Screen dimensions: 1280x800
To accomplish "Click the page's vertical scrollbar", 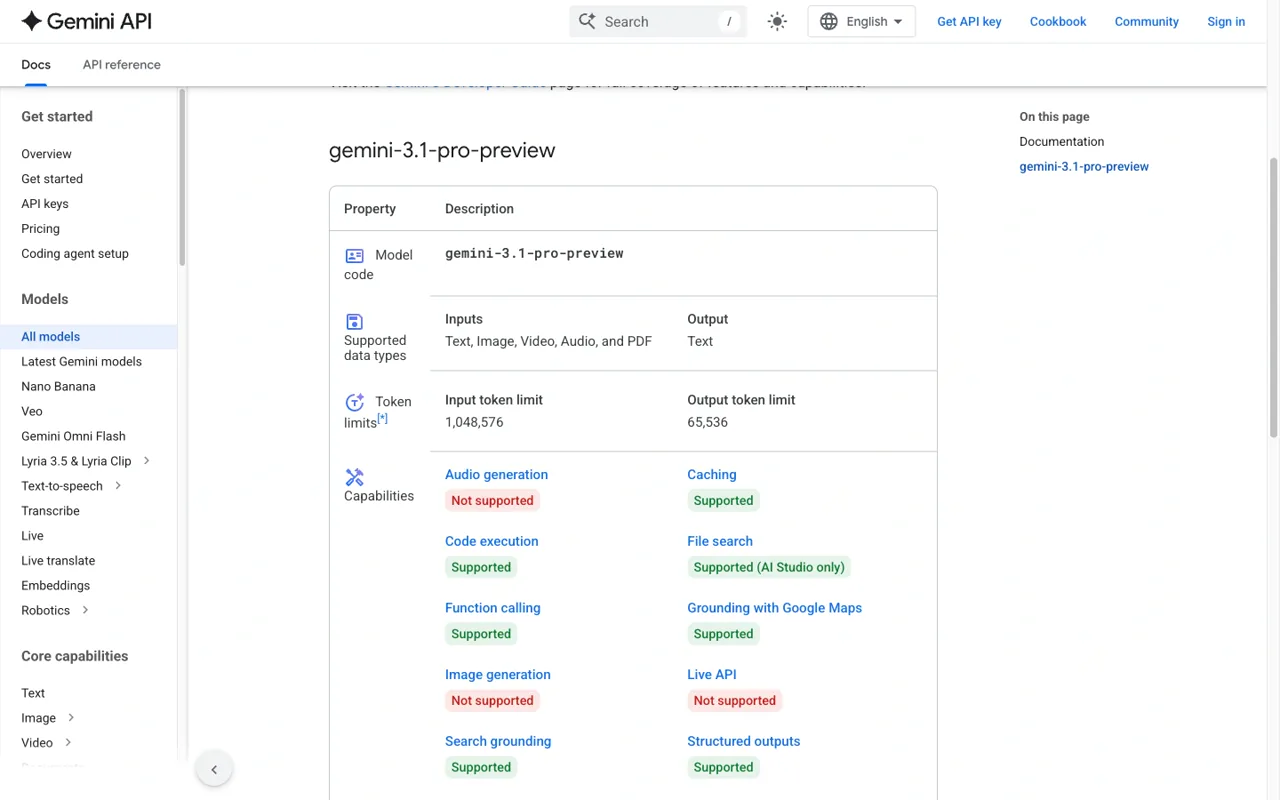I will point(1274,297).
